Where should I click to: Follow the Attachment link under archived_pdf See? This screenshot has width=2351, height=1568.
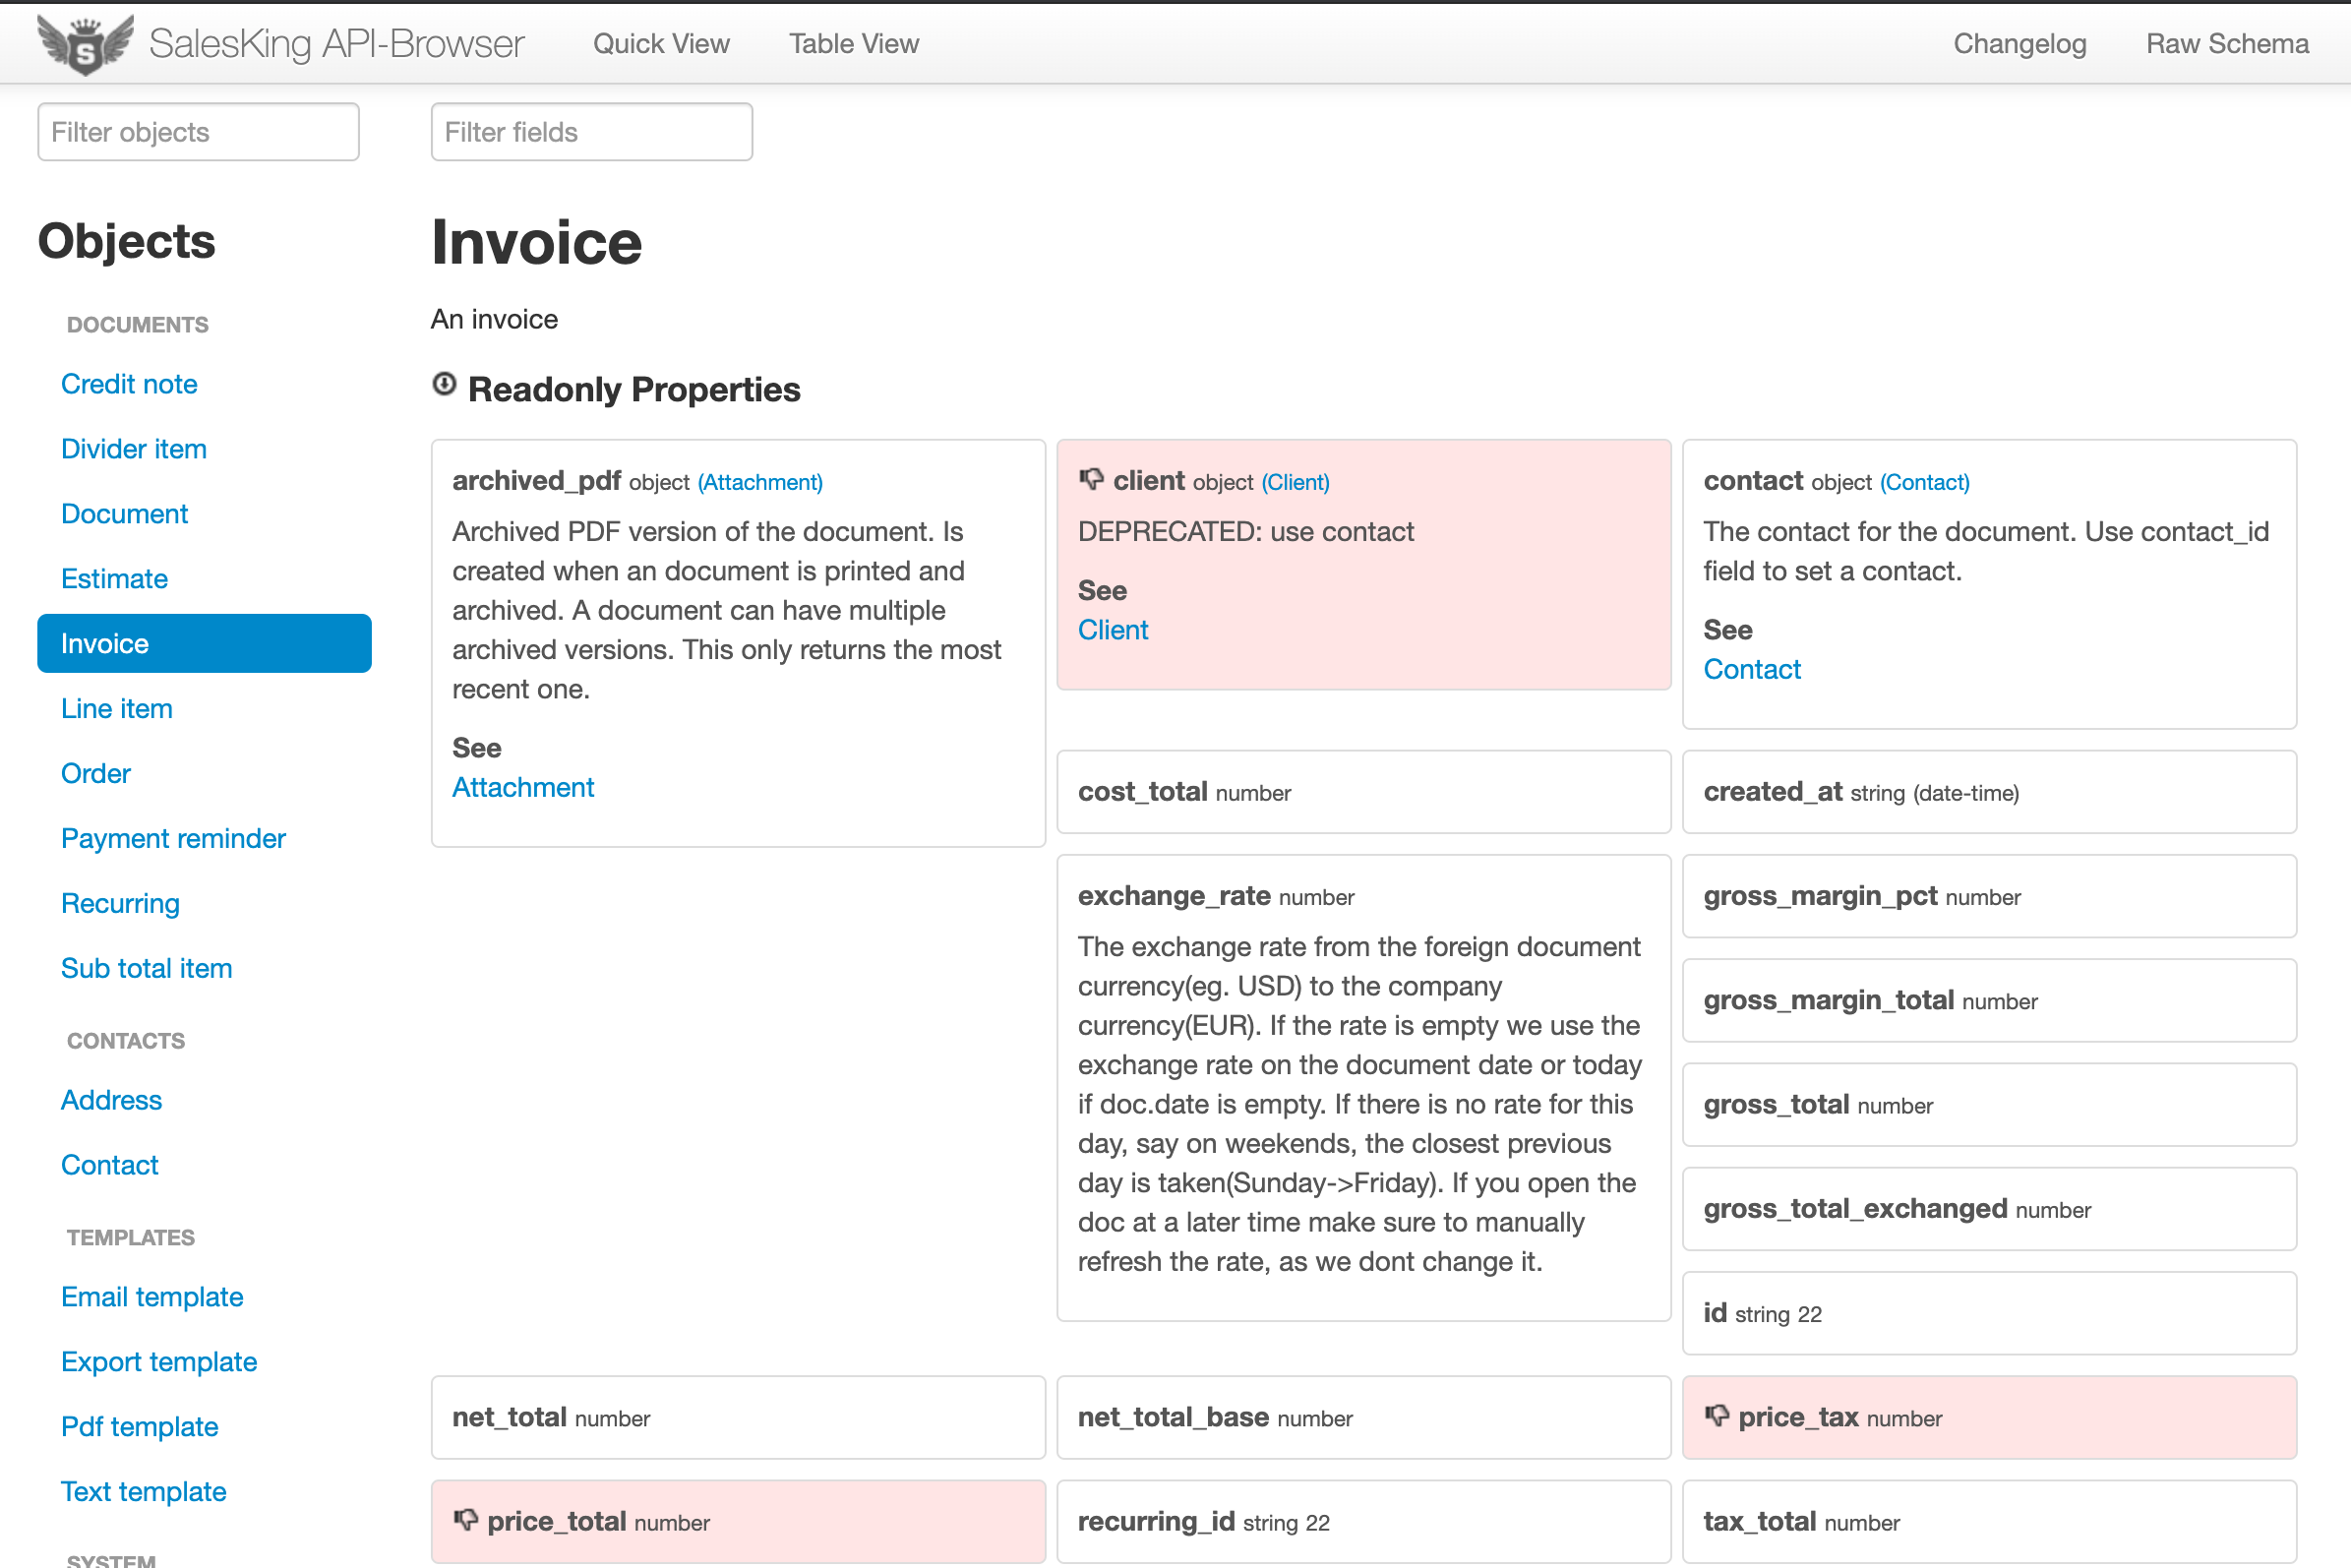pos(523,787)
